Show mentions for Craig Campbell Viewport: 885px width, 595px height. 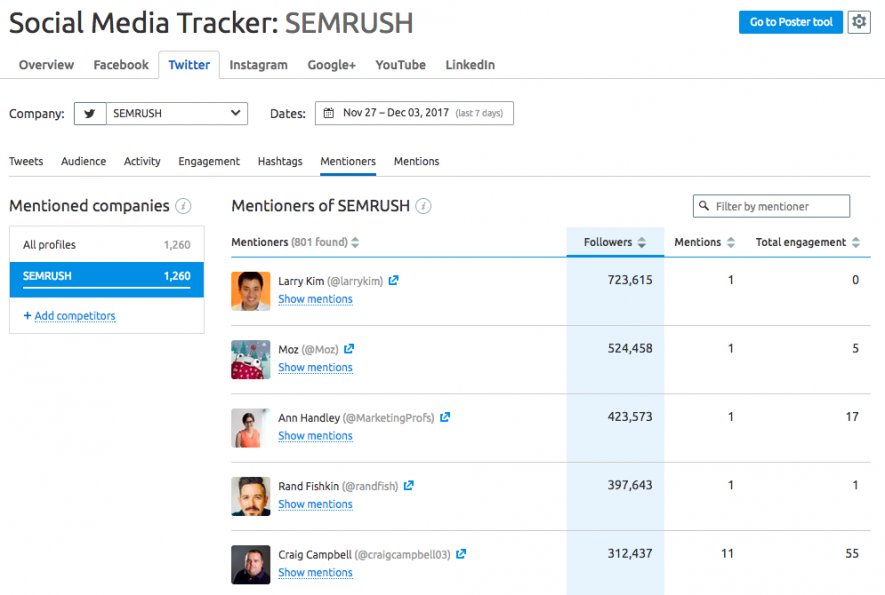pyautogui.click(x=315, y=572)
